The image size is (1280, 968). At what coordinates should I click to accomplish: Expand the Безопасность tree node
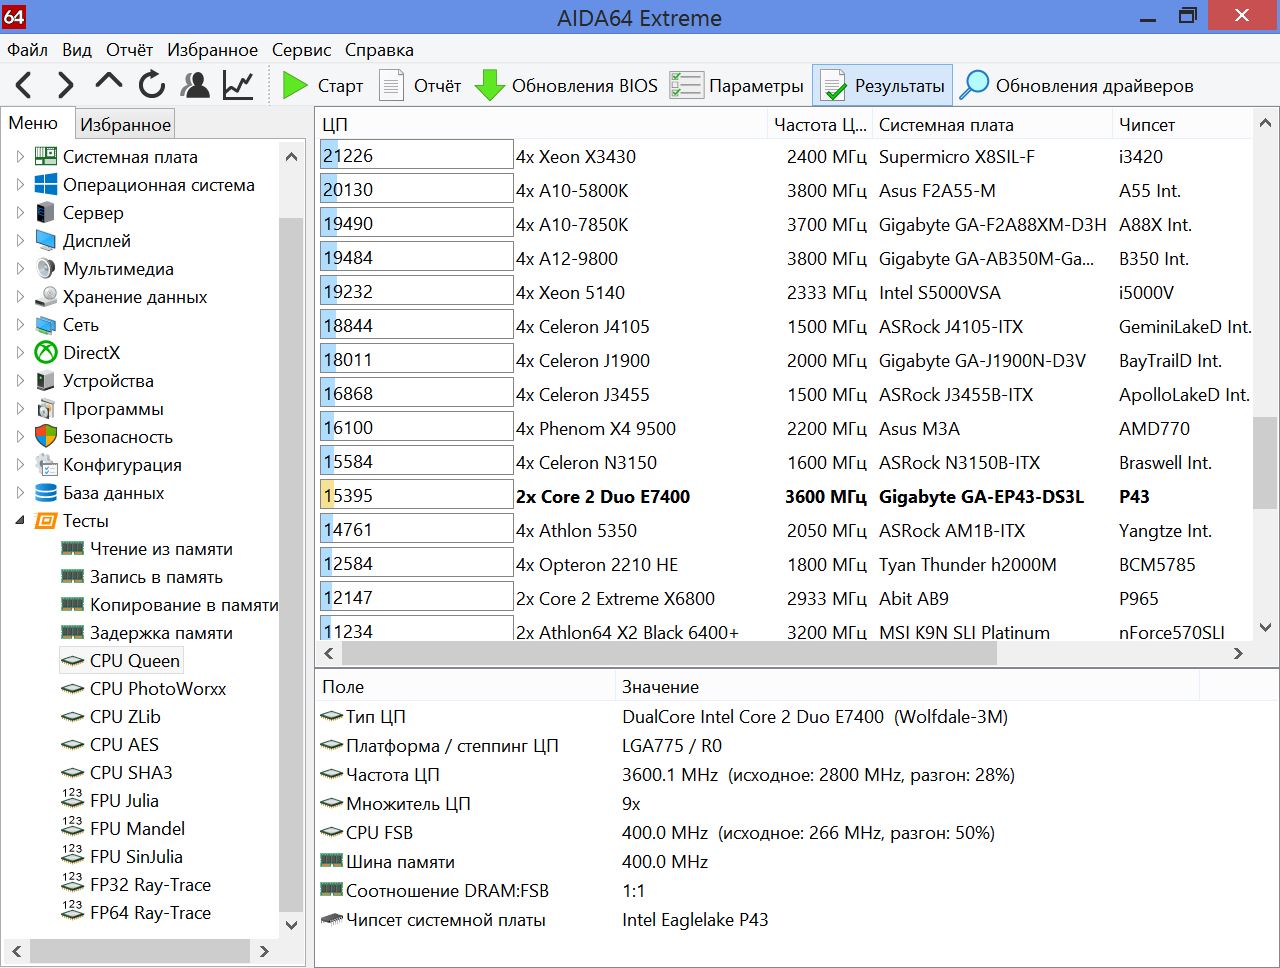point(20,437)
